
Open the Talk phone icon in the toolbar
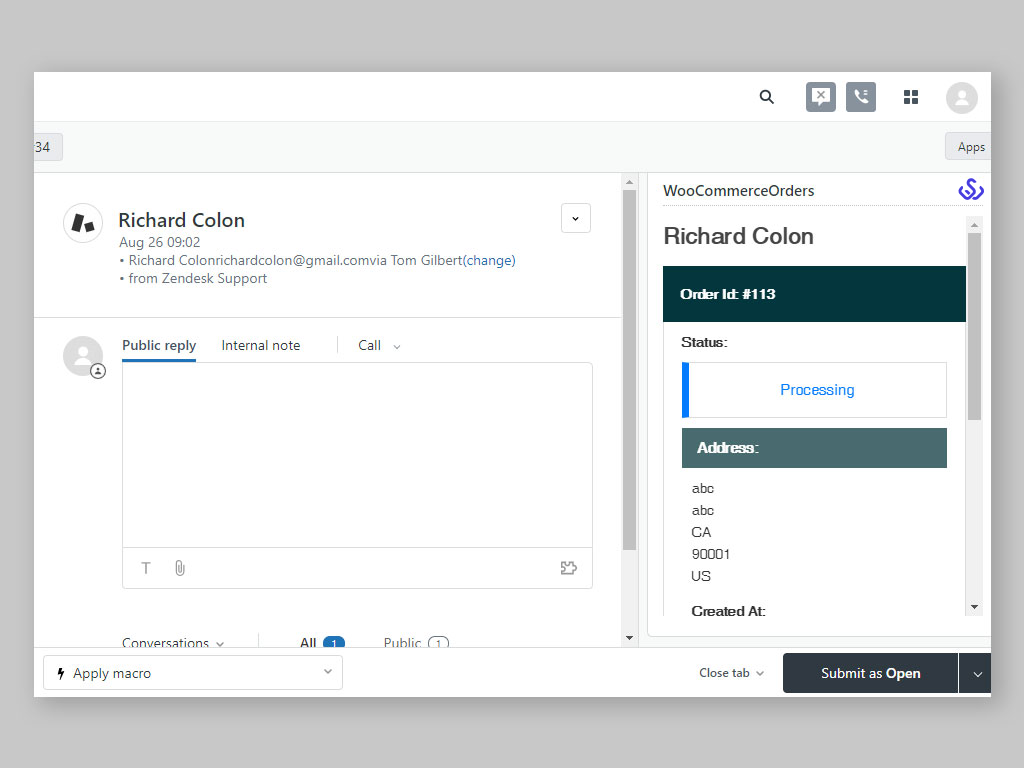click(860, 97)
